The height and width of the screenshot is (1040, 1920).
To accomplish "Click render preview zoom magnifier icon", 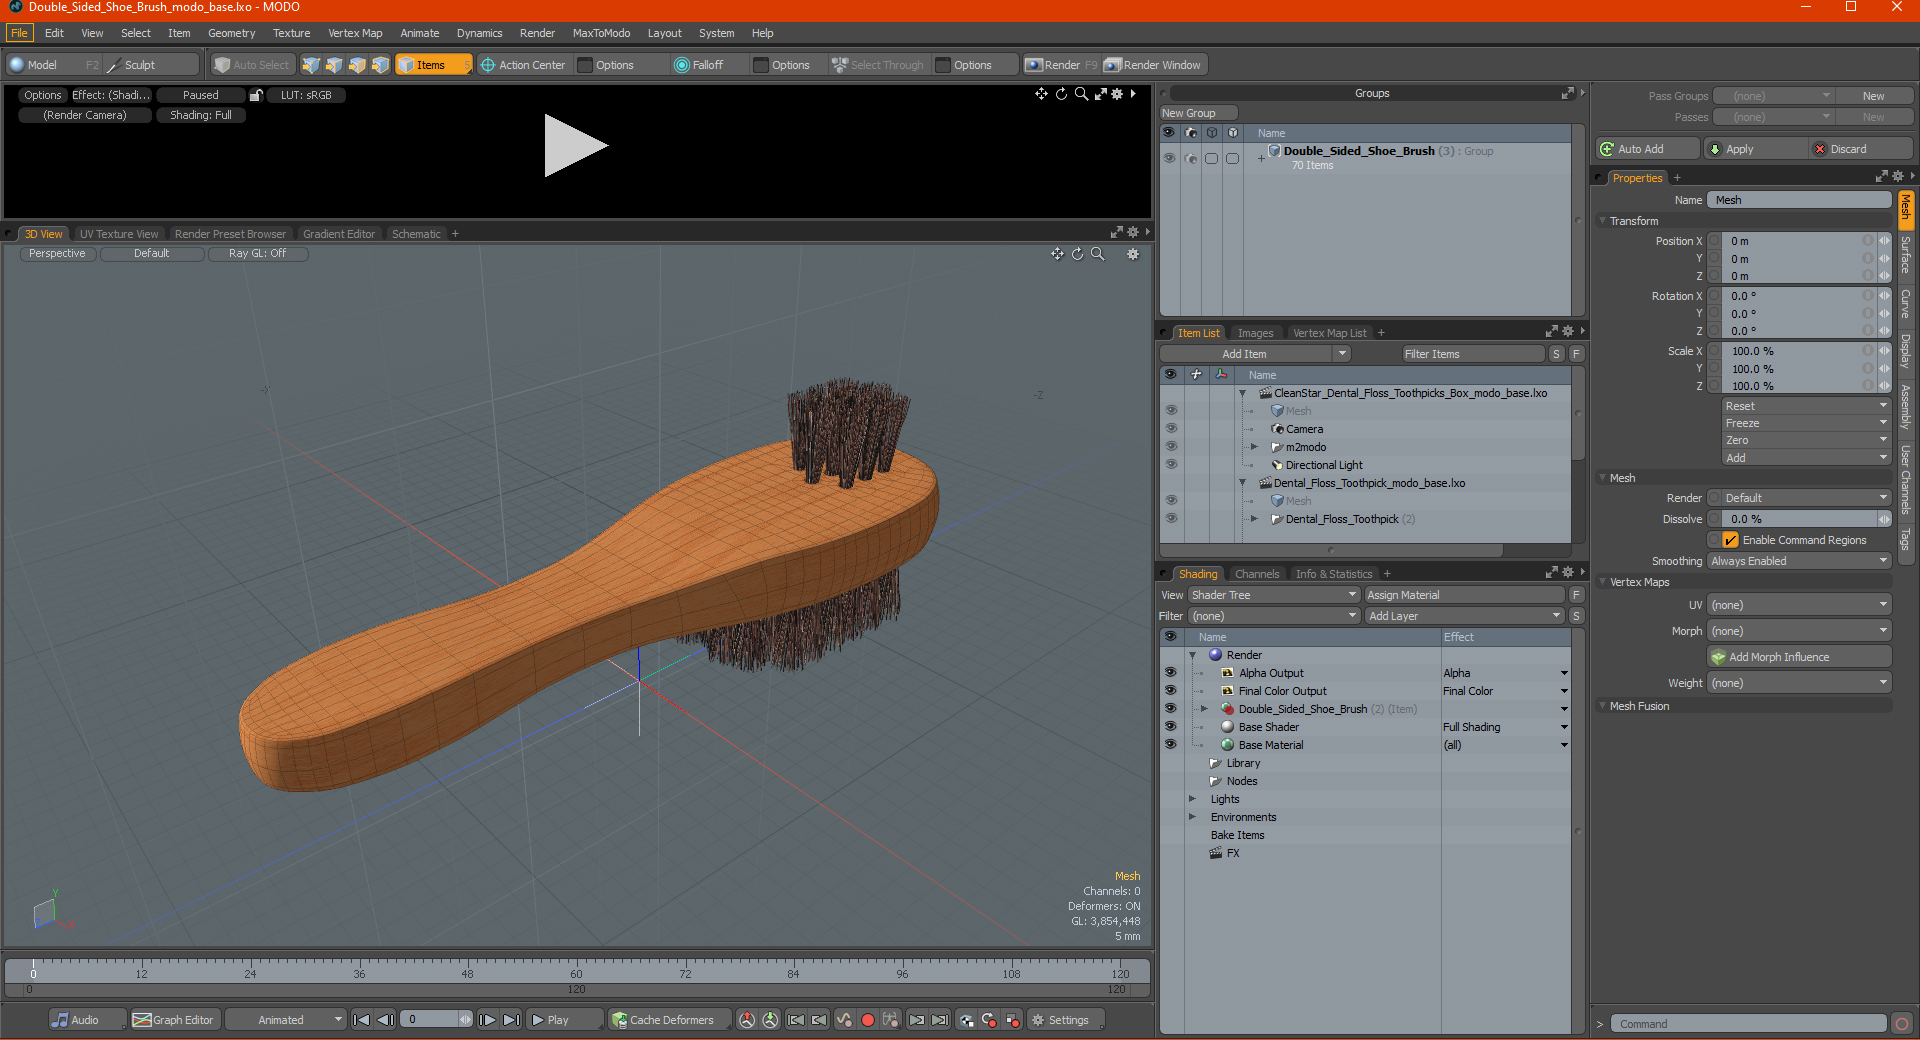I will click(x=1081, y=94).
